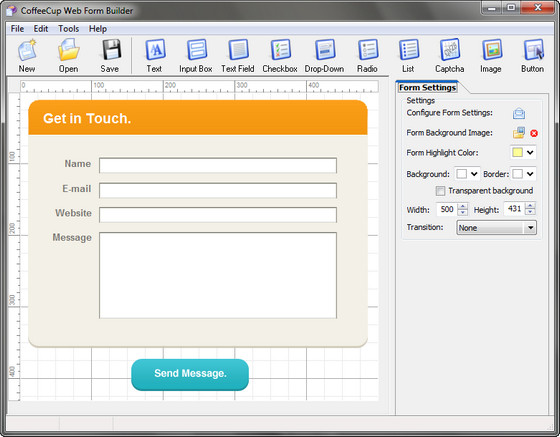This screenshot has height=437, width=560.
Task: Click the Message text area on form
Action: pos(218,275)
